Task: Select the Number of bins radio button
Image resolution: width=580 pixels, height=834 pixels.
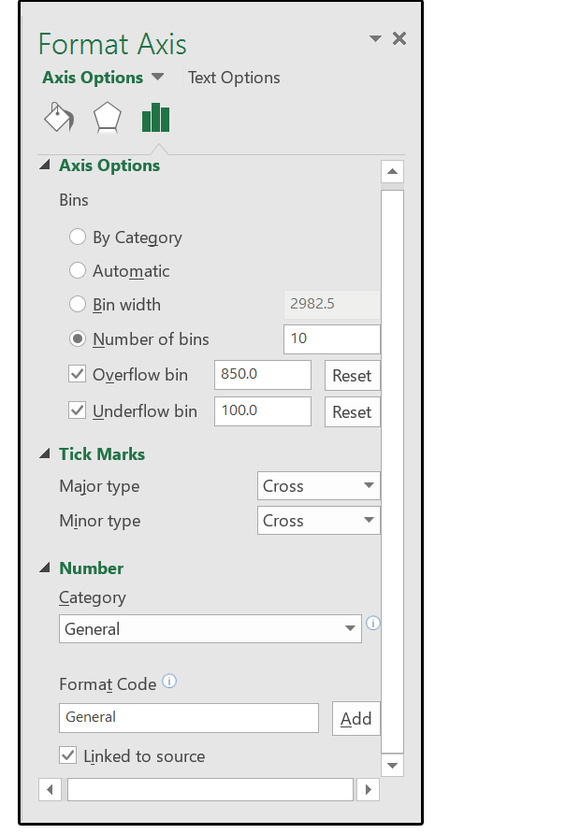Action: point(77,339)
